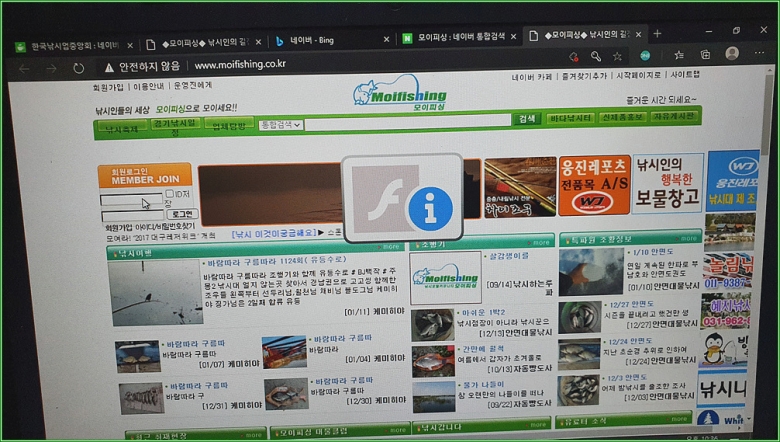This screenshot has height=442, width=780.
Task: Open article 바람따라 구름따라 1124회(유등수로)
Action: point(277,261)
